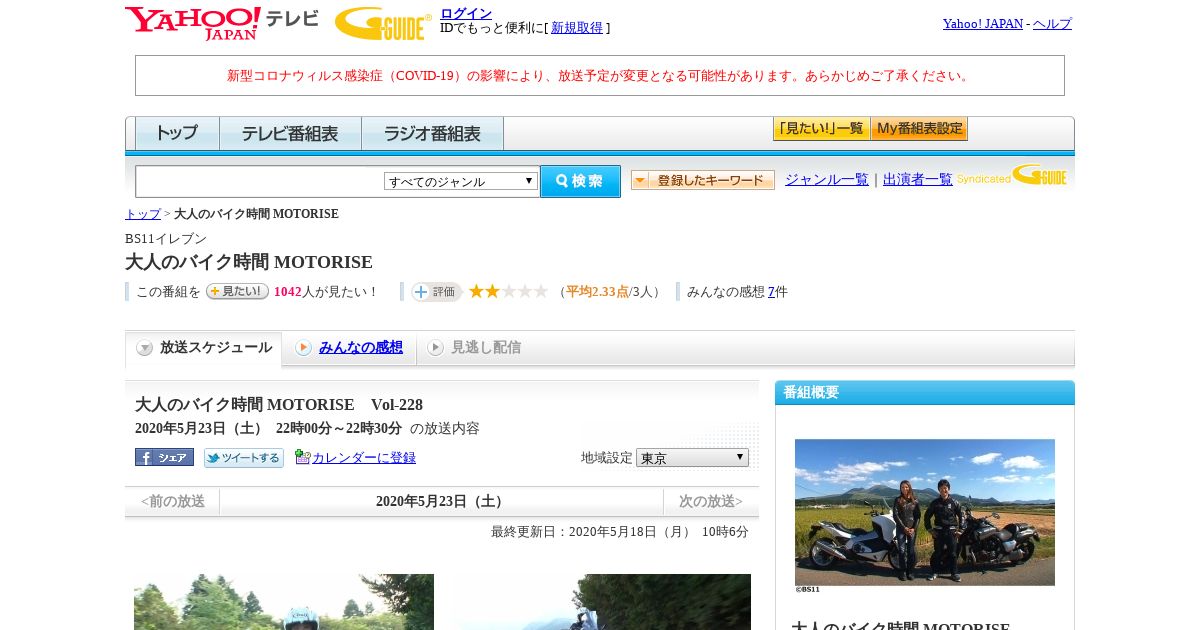Rate the program with the fifth star
This screenshot has height=630, width=1200.
point(541,291)
